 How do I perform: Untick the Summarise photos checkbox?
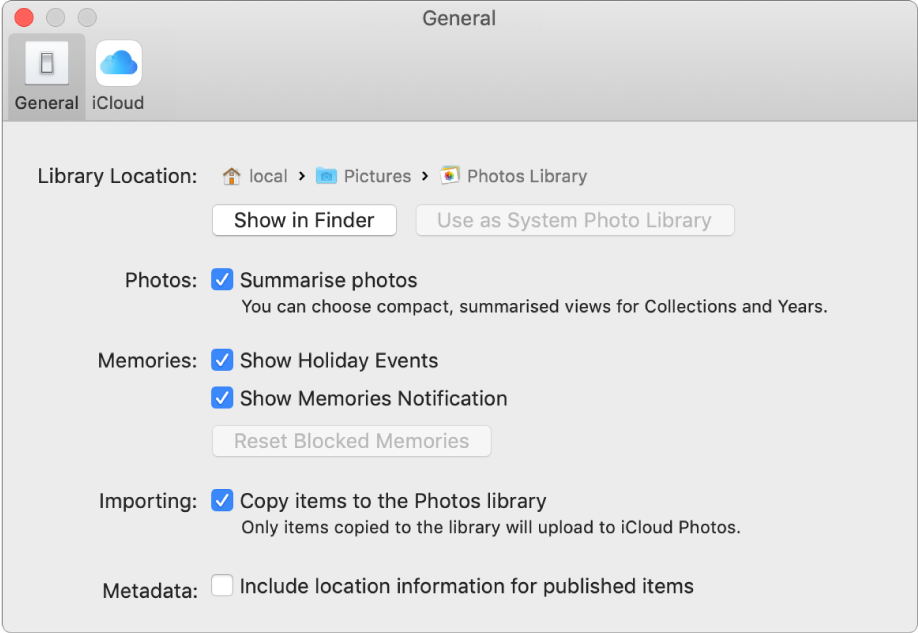click(221, 280)
